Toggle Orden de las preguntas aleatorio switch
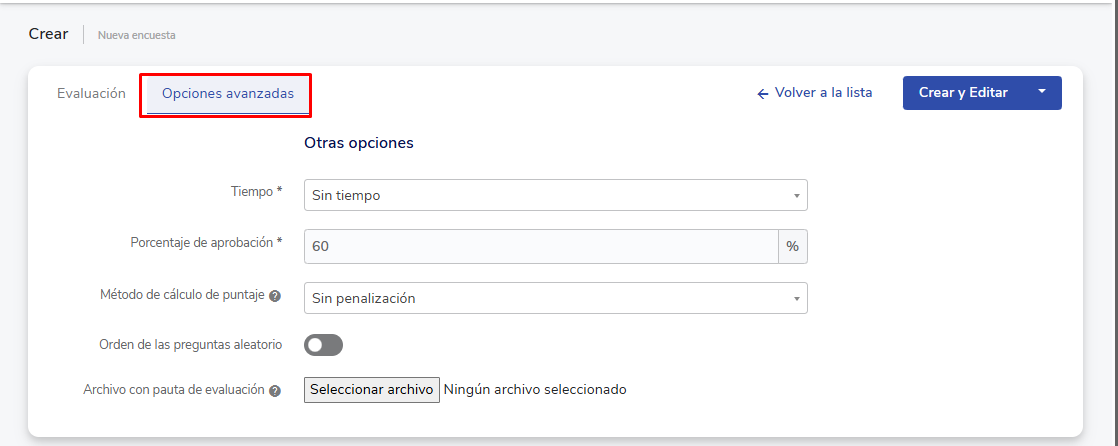This screenshot has height=446, width=1118. click(323, 345)
